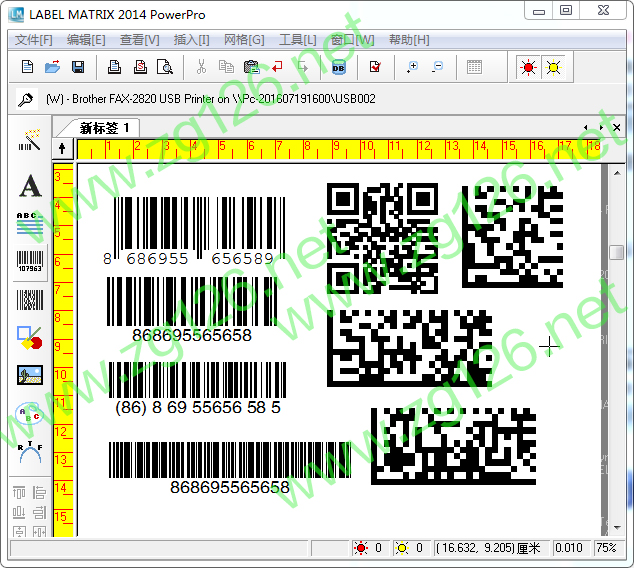
Task: Click the tab scroll left arrow
Action: [x=585, y=127]
